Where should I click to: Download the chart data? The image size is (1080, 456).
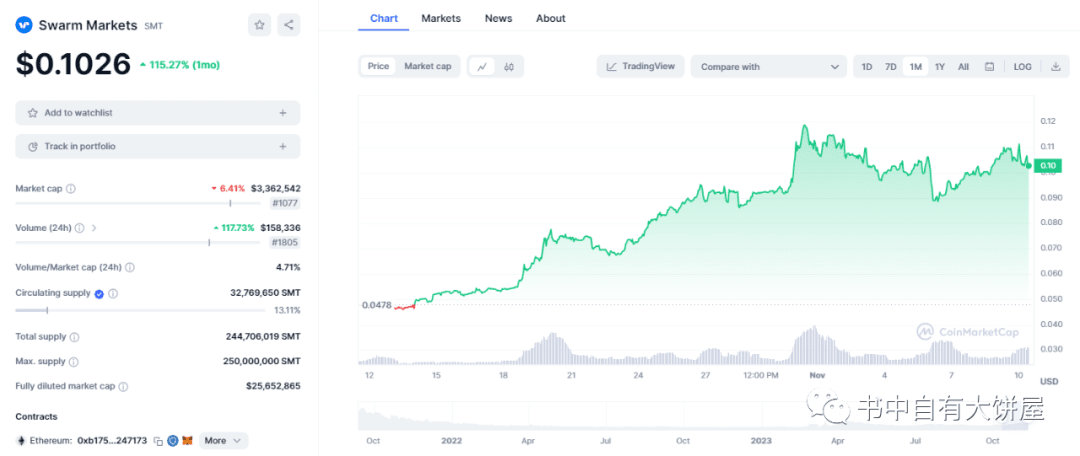[x=1055, y=67]
